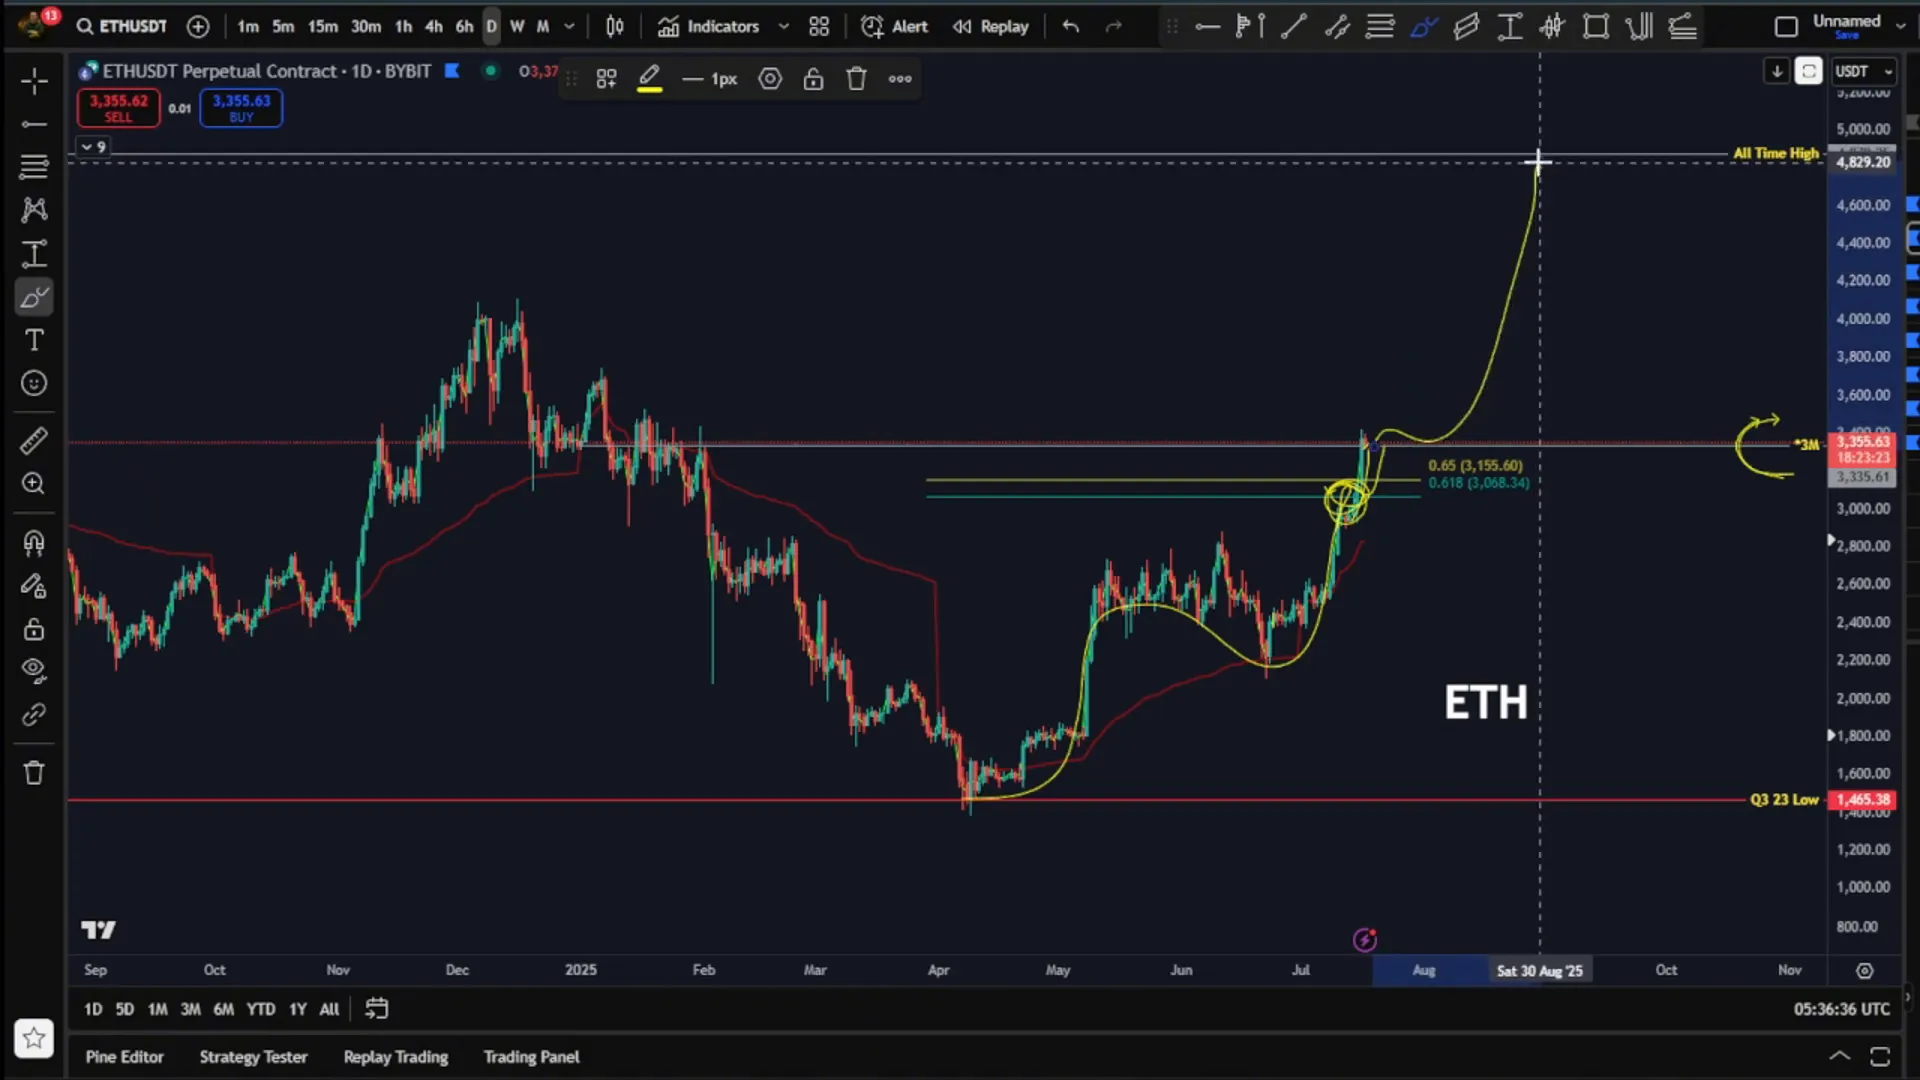Viewport: 1920px width, 1080px height.
Task: Select the brush drawing tool in sidebar
Action: (x=34, y=297)
